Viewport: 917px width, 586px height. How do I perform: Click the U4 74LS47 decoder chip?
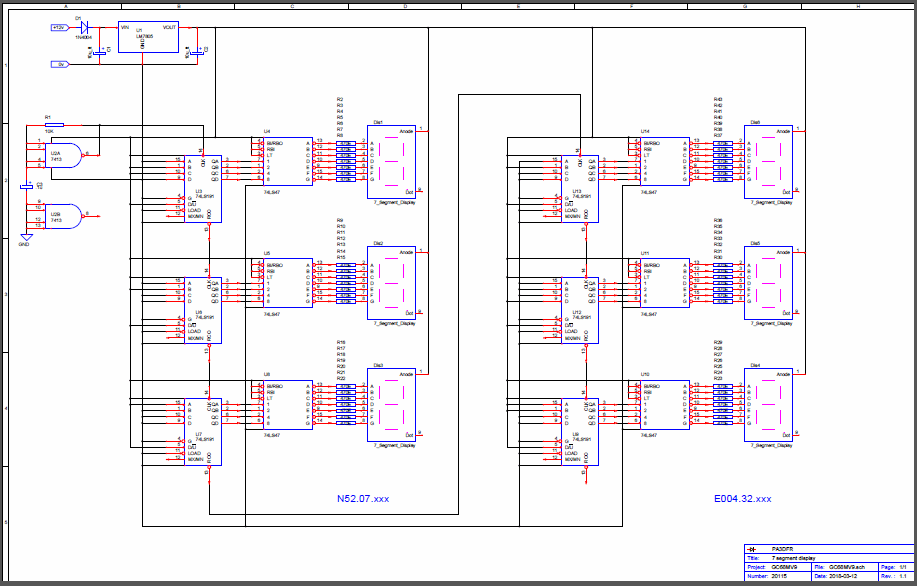pos(287,161)
